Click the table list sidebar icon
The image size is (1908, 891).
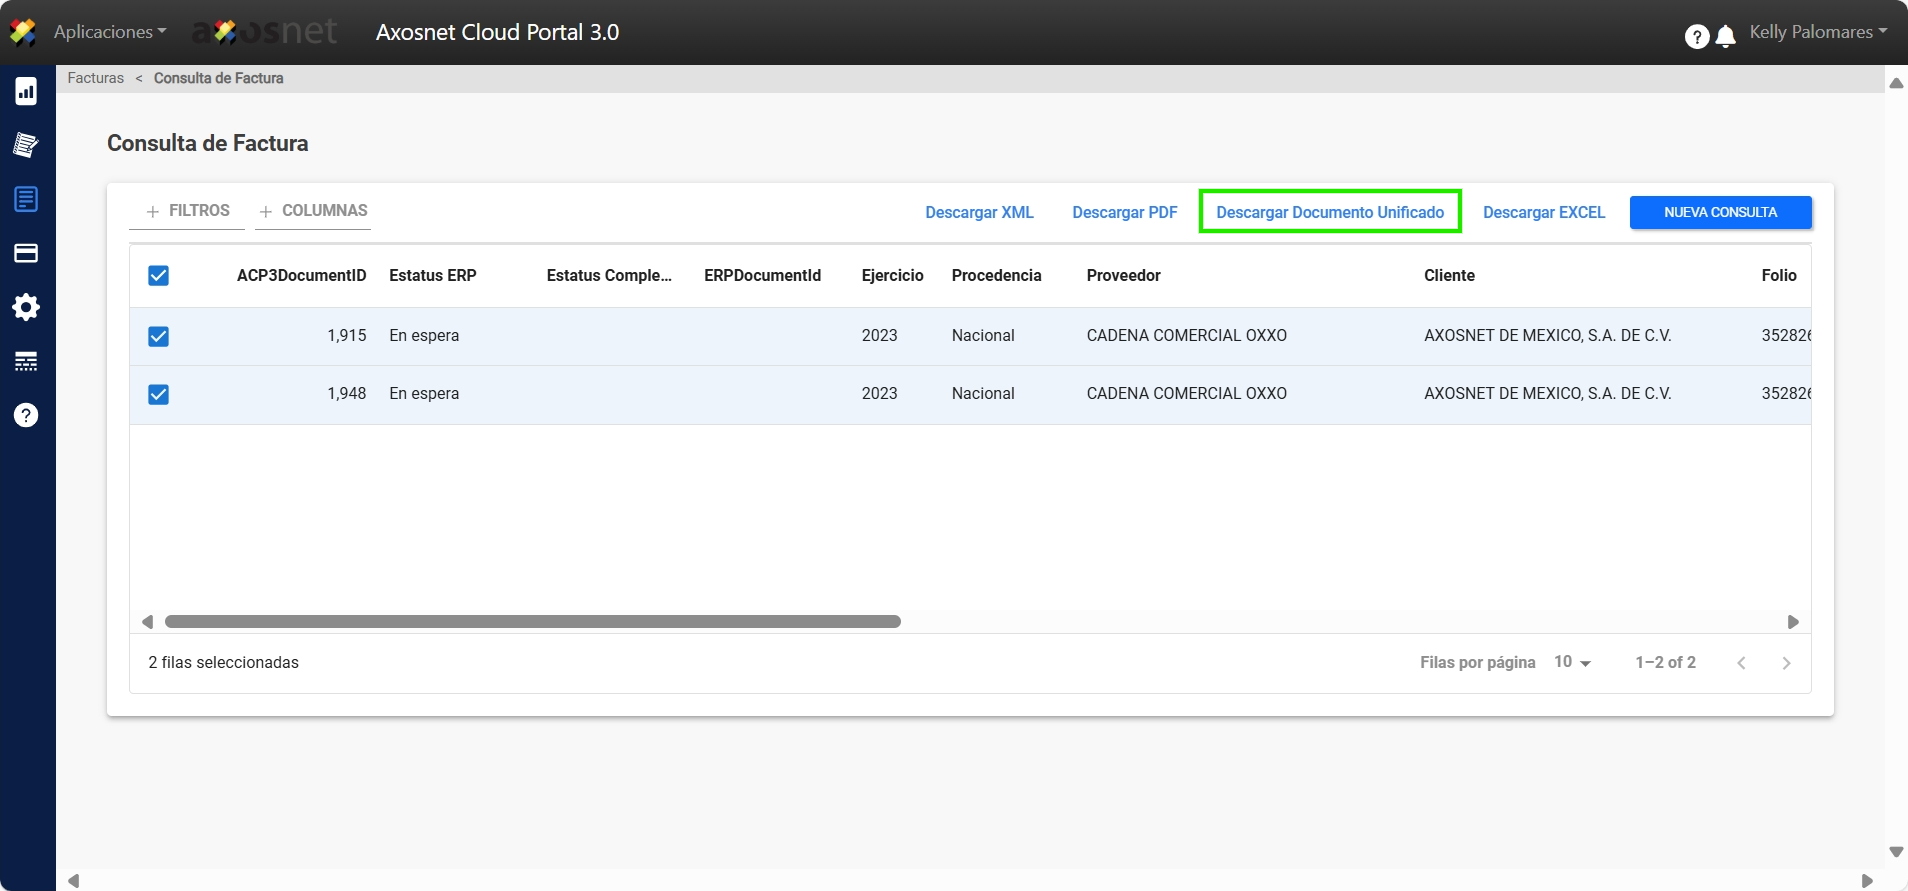coord(26,361)
